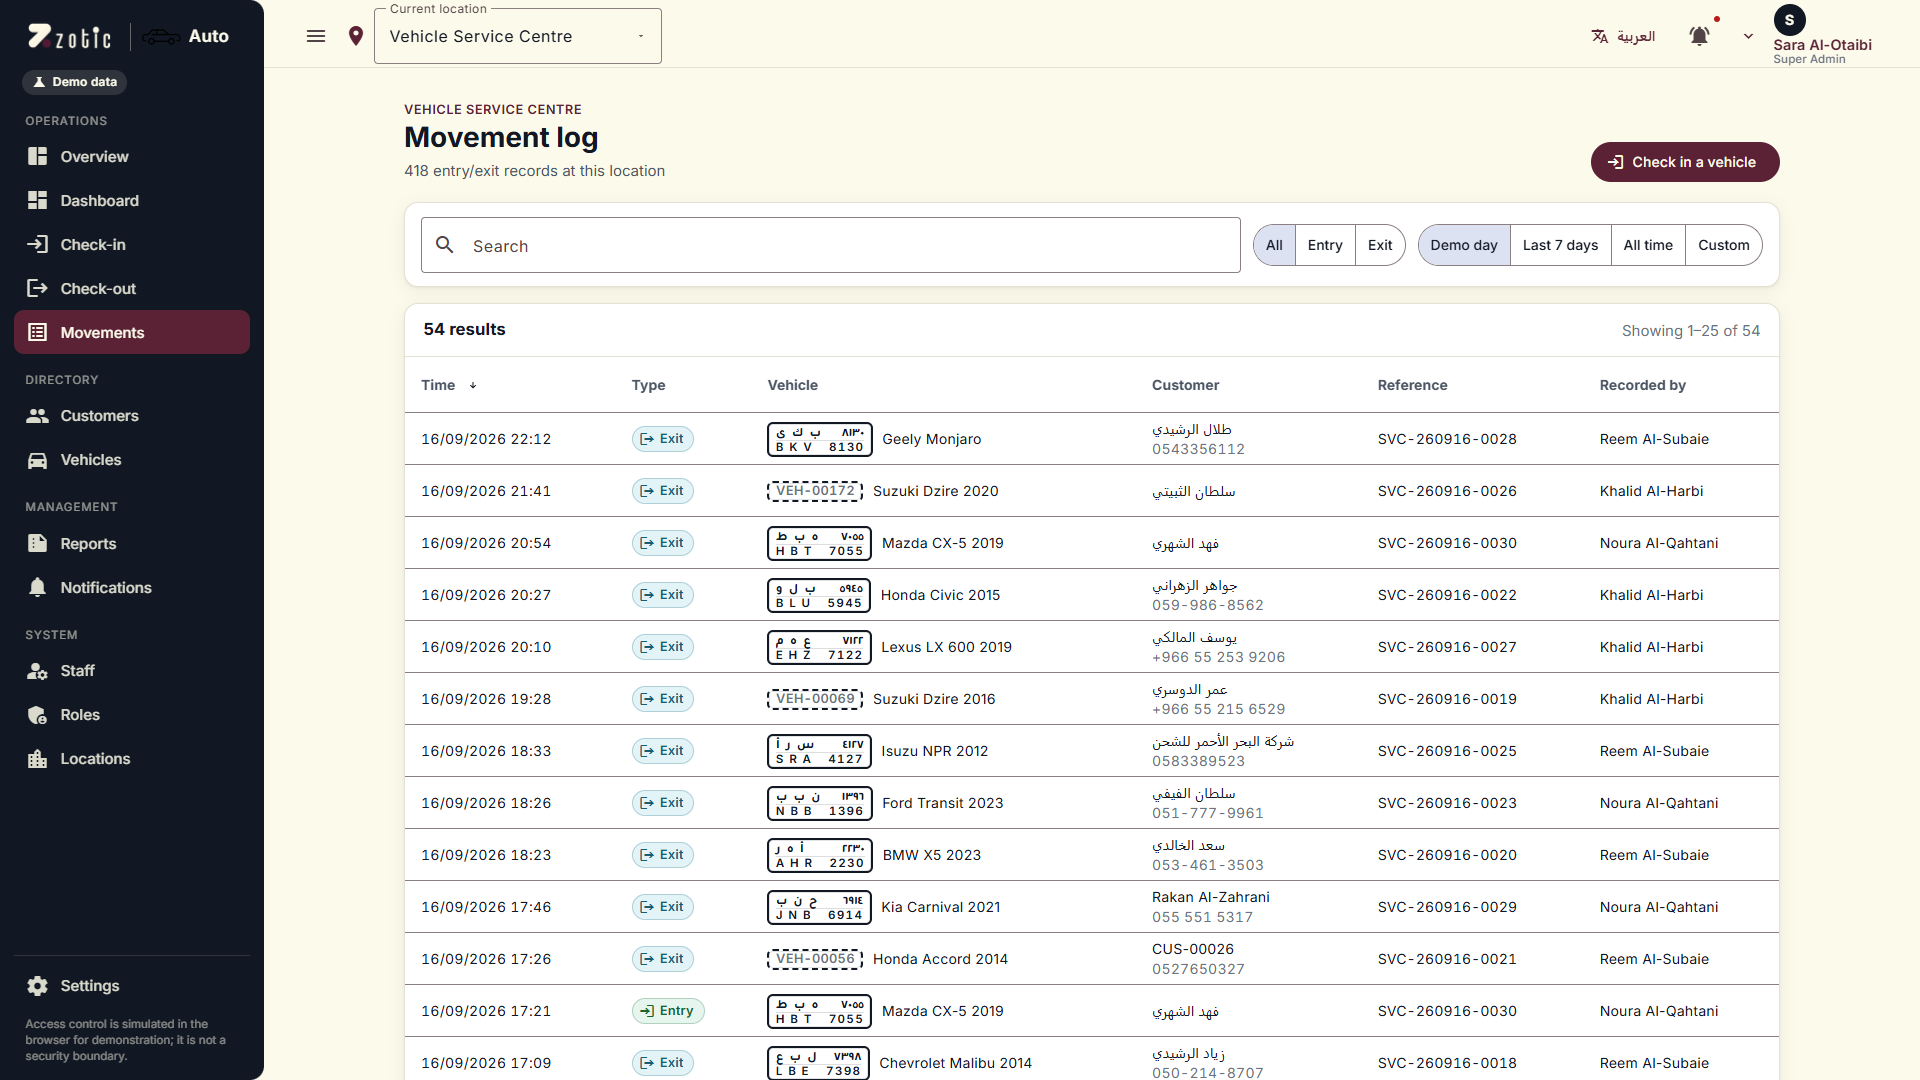Click Lexus LX 600 2019 vehicle
Screen dimensions: 1920x1080
click(x=946, y=647)
